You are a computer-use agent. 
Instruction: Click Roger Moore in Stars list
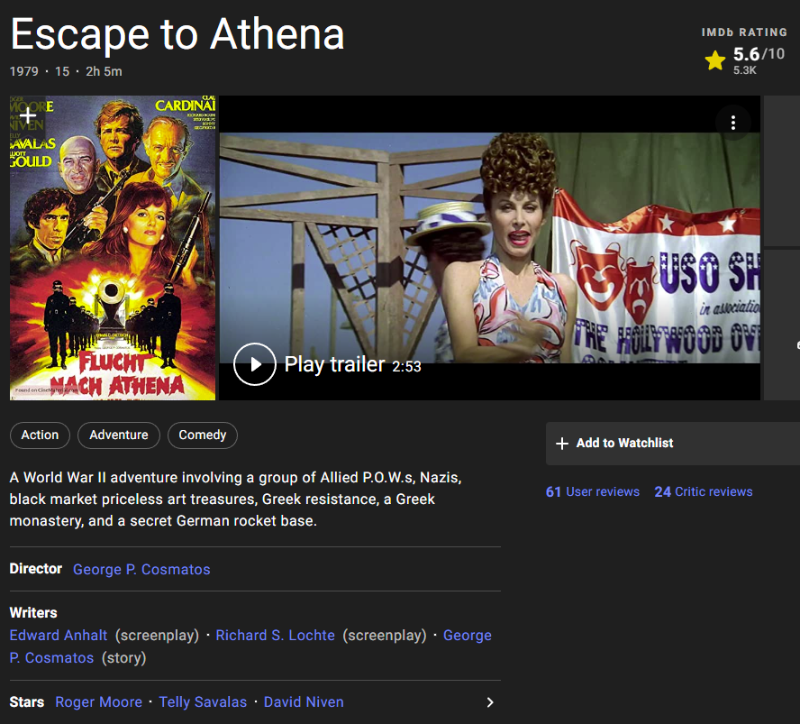tap(98, 702)
